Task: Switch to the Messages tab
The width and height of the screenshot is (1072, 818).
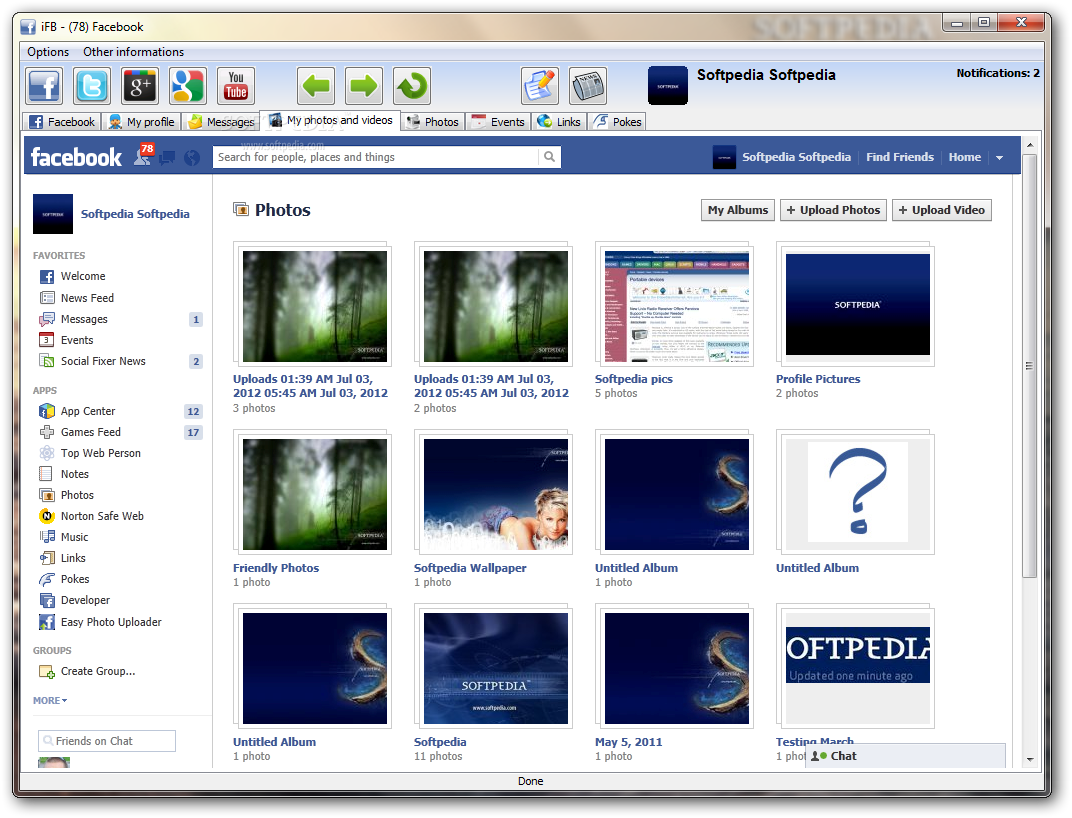Action: [222, 122]
